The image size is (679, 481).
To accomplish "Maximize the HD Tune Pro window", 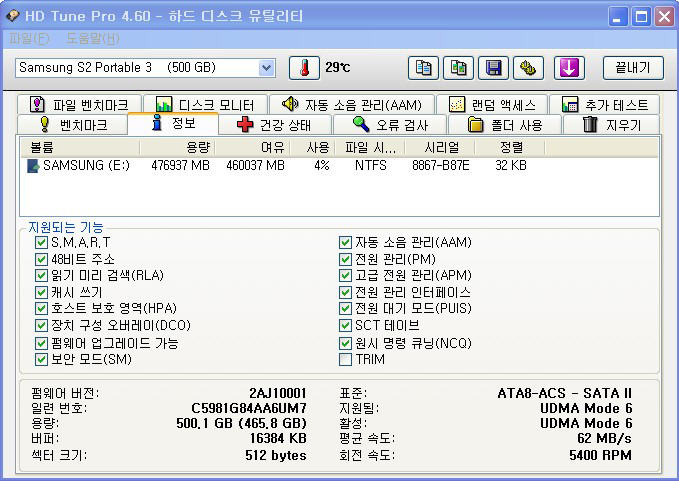I will point(641,17).
